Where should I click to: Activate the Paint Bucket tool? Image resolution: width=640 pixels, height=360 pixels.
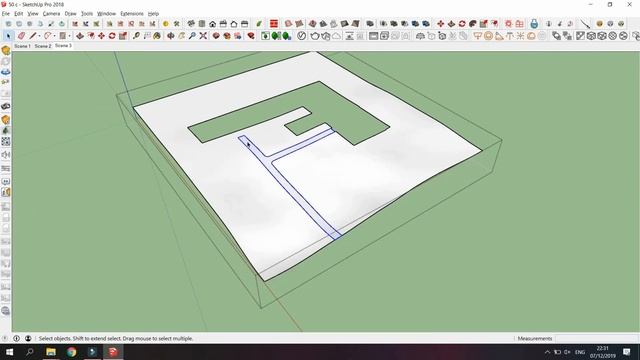157,36
